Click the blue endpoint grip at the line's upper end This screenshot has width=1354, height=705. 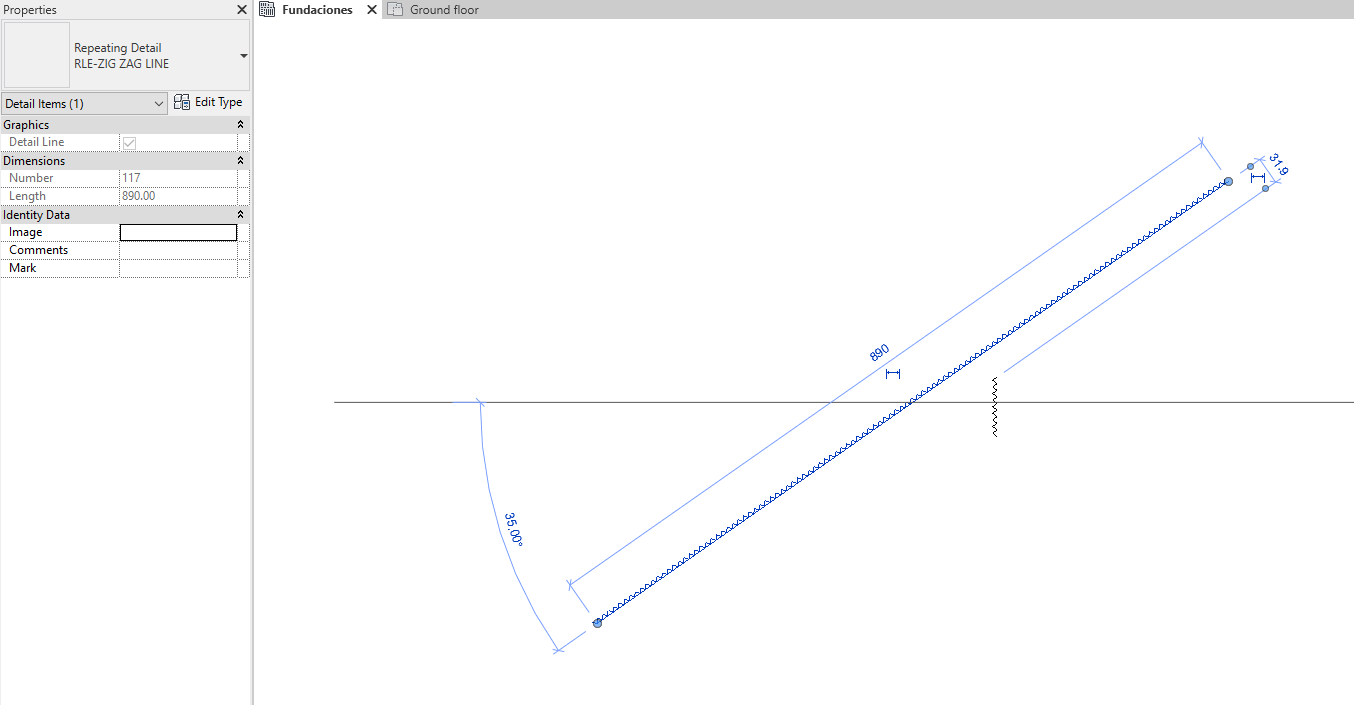[x=1227, y=182]
